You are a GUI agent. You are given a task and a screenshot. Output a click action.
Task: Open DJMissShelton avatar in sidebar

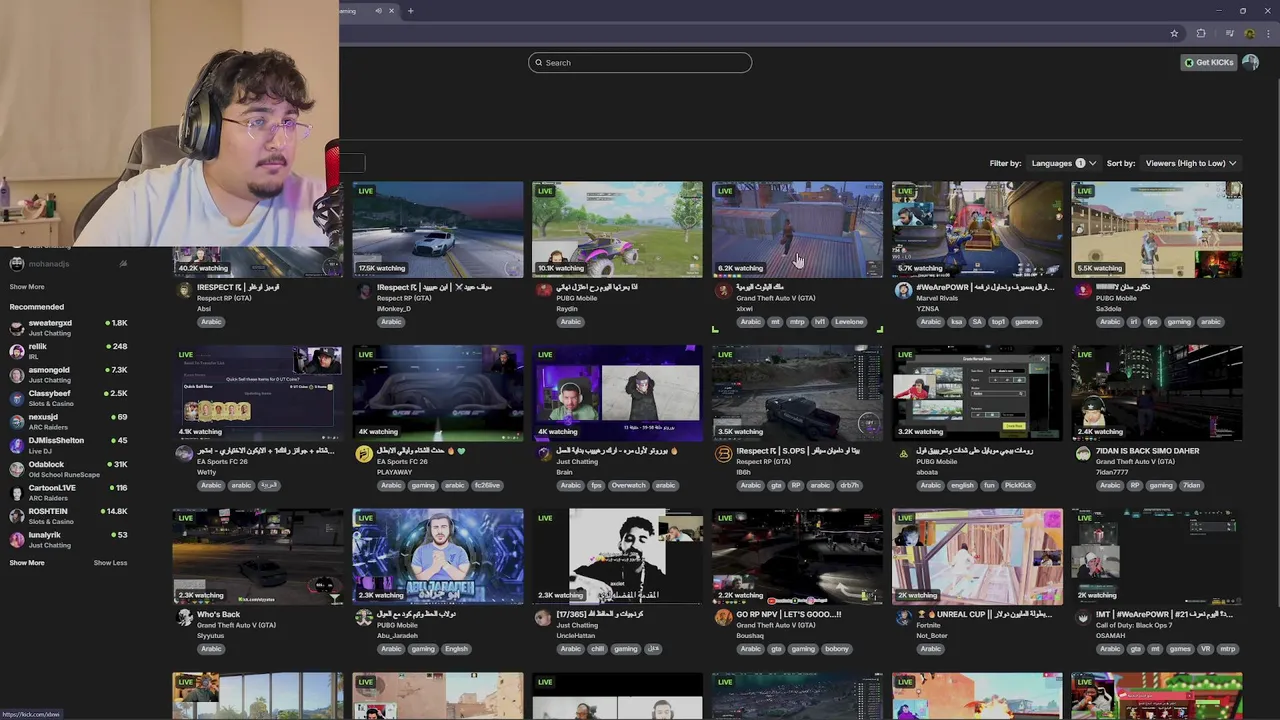point(16,445)
